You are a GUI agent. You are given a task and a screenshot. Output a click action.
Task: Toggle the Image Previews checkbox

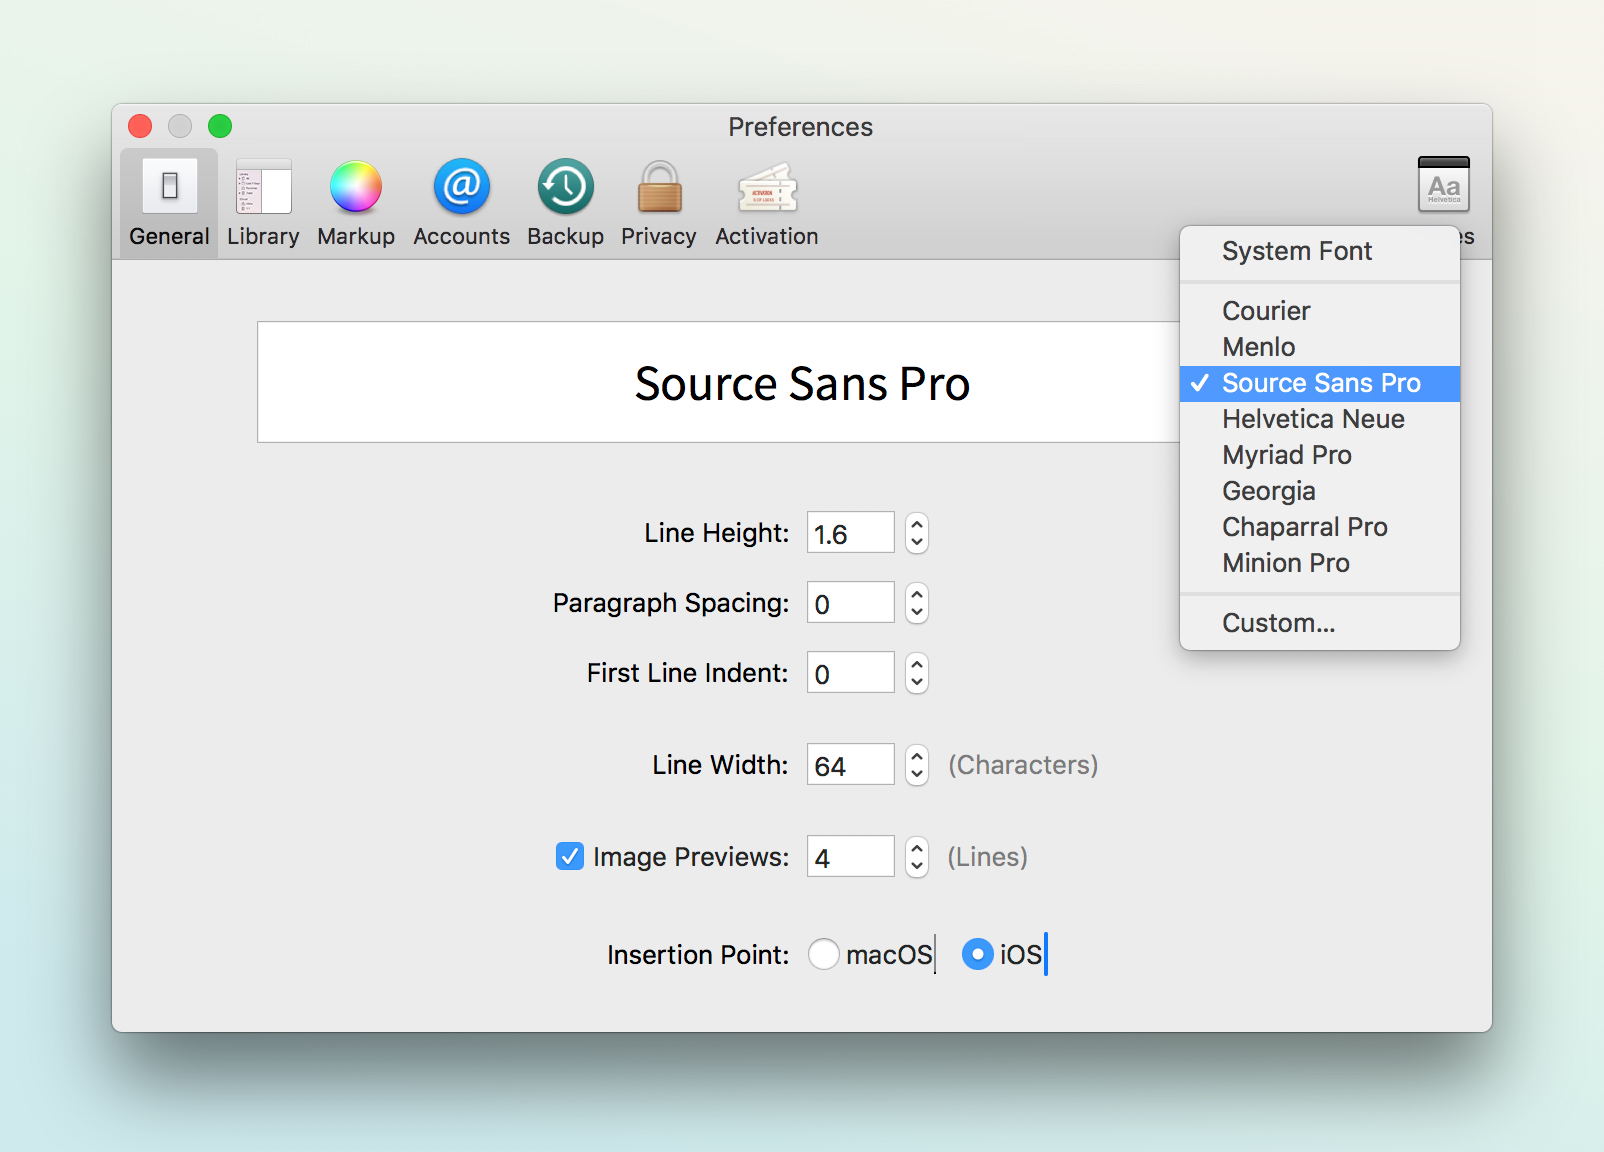click(570, 856)
